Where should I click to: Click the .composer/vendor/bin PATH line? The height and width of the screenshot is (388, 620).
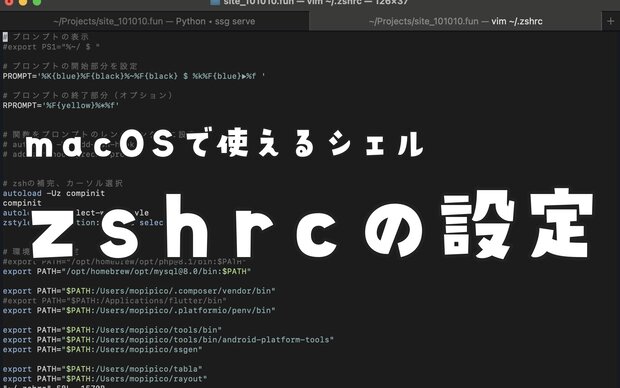(139, 291)
